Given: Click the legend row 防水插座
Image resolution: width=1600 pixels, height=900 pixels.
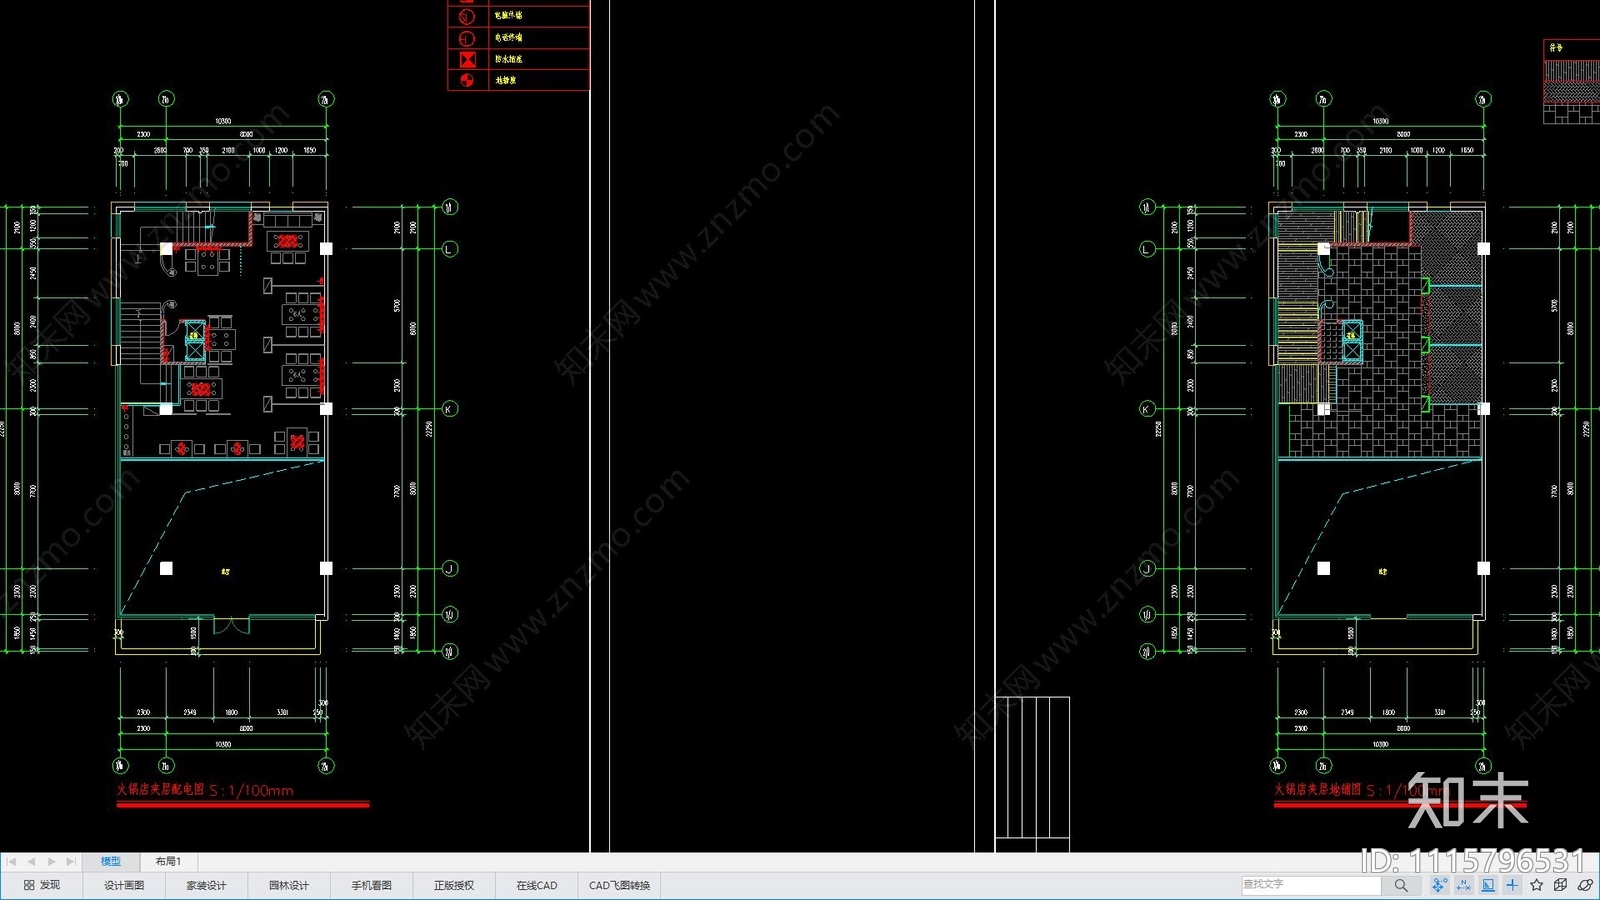Looking at the screenshot, I should point(519,59).
